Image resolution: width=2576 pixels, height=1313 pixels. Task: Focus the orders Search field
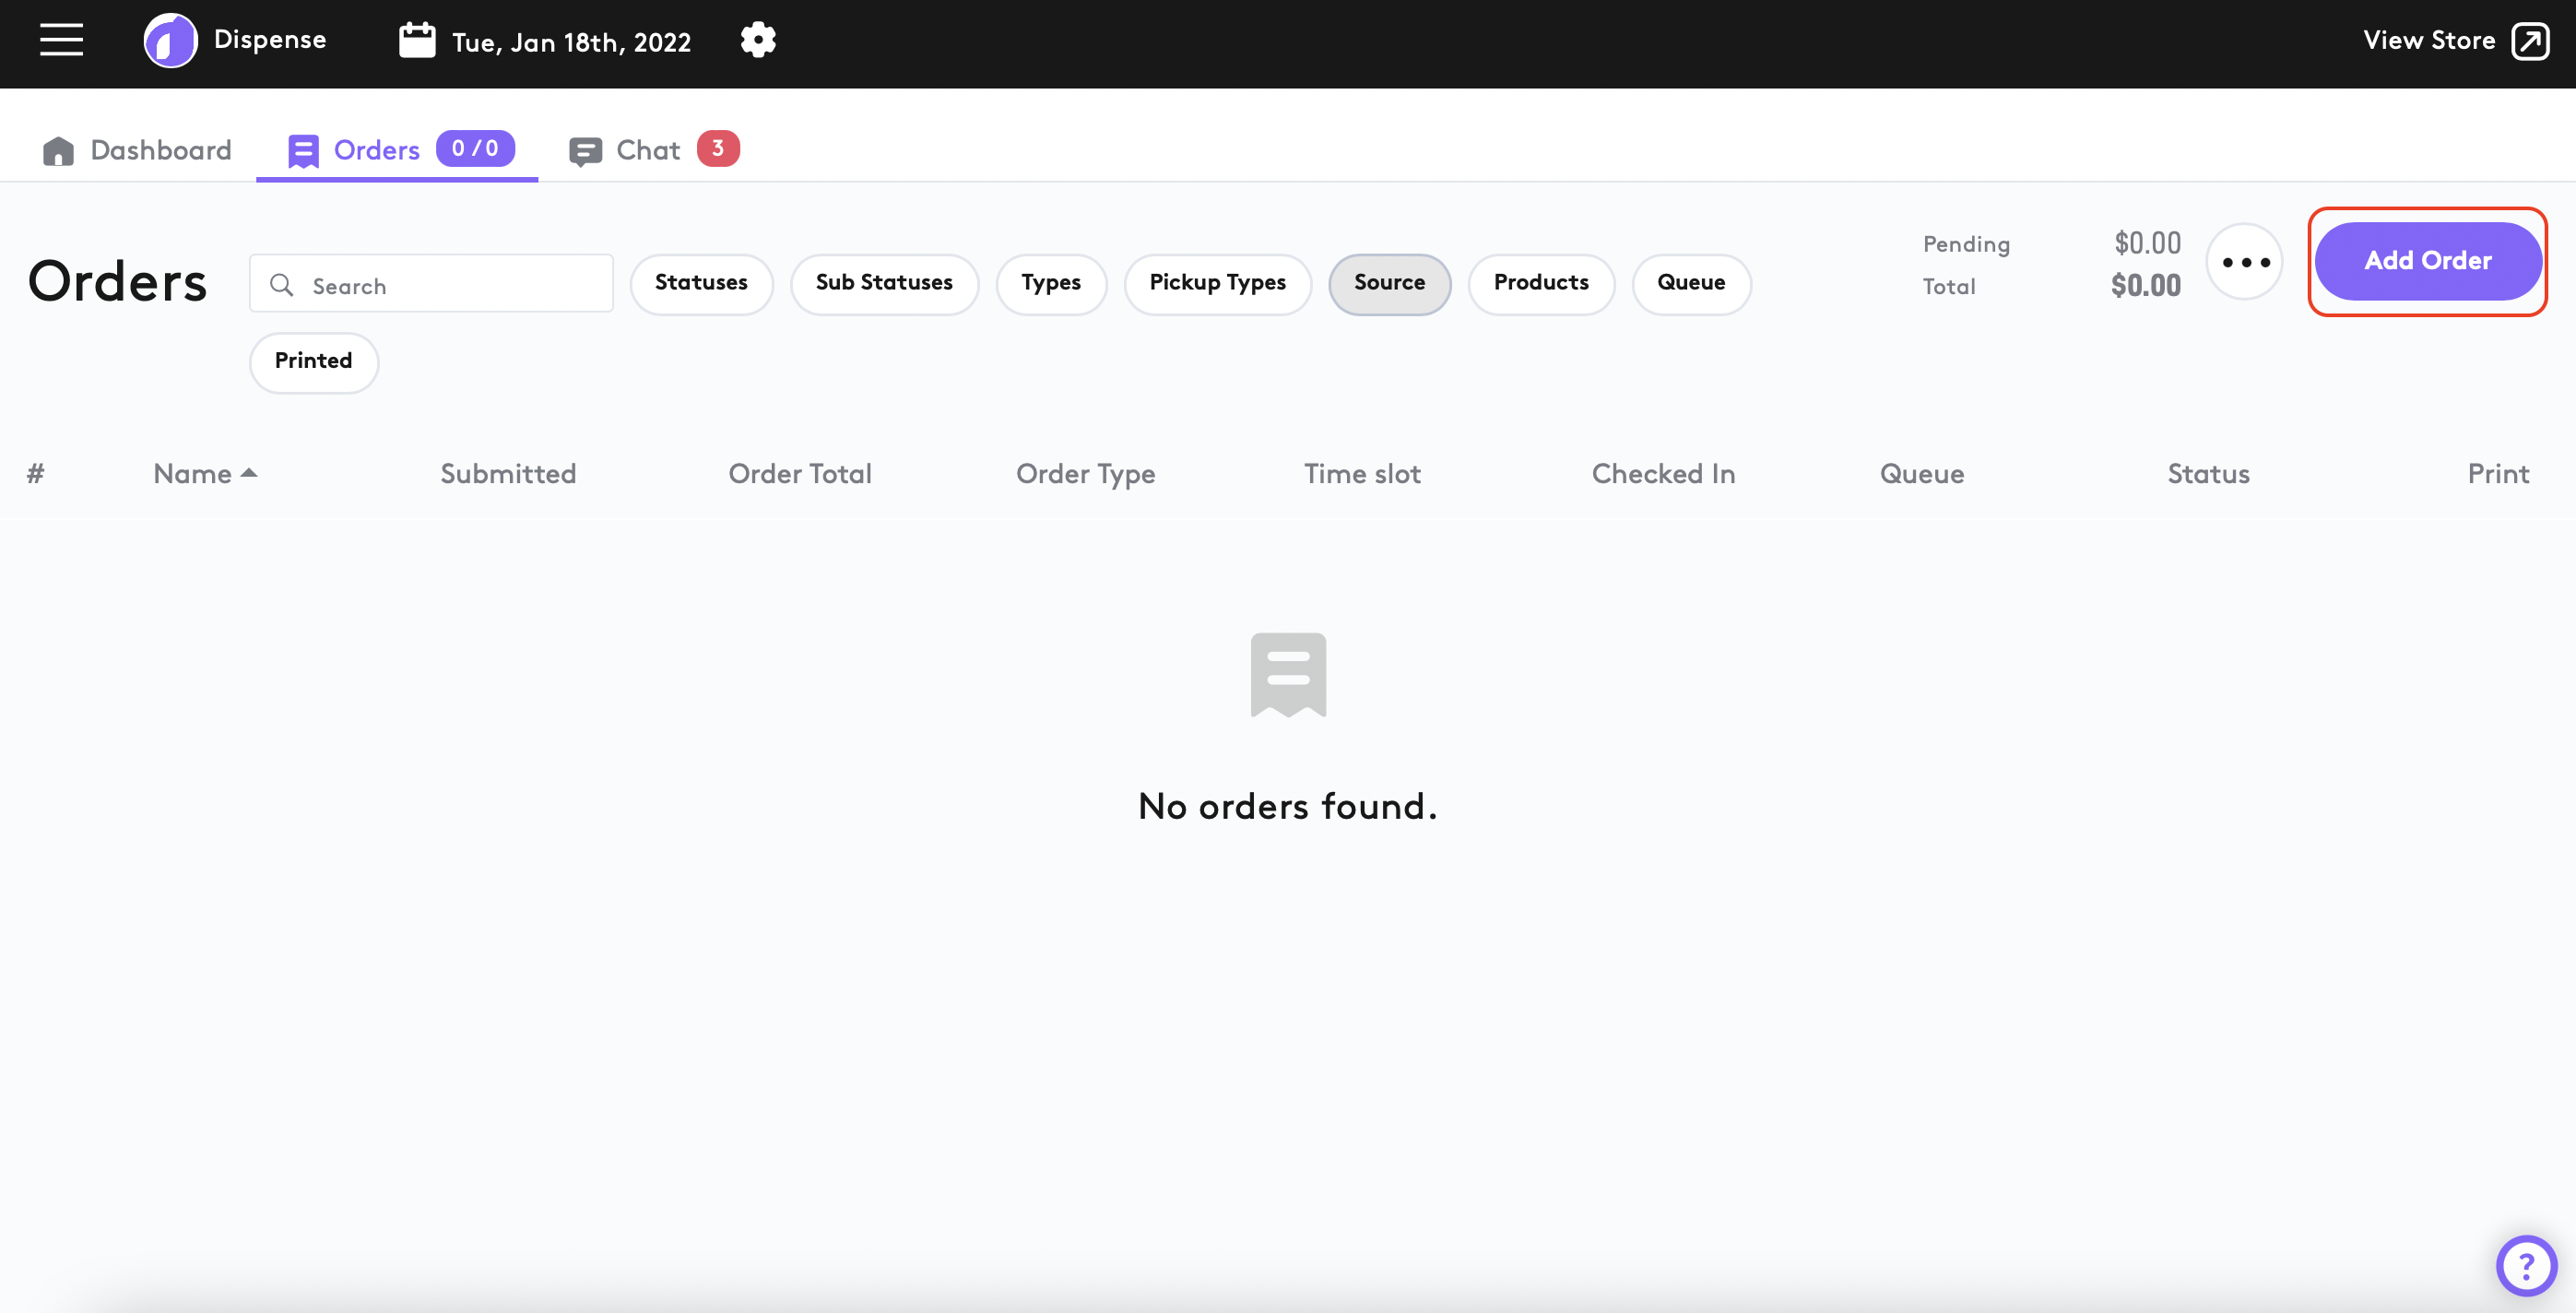click(450, 286)
